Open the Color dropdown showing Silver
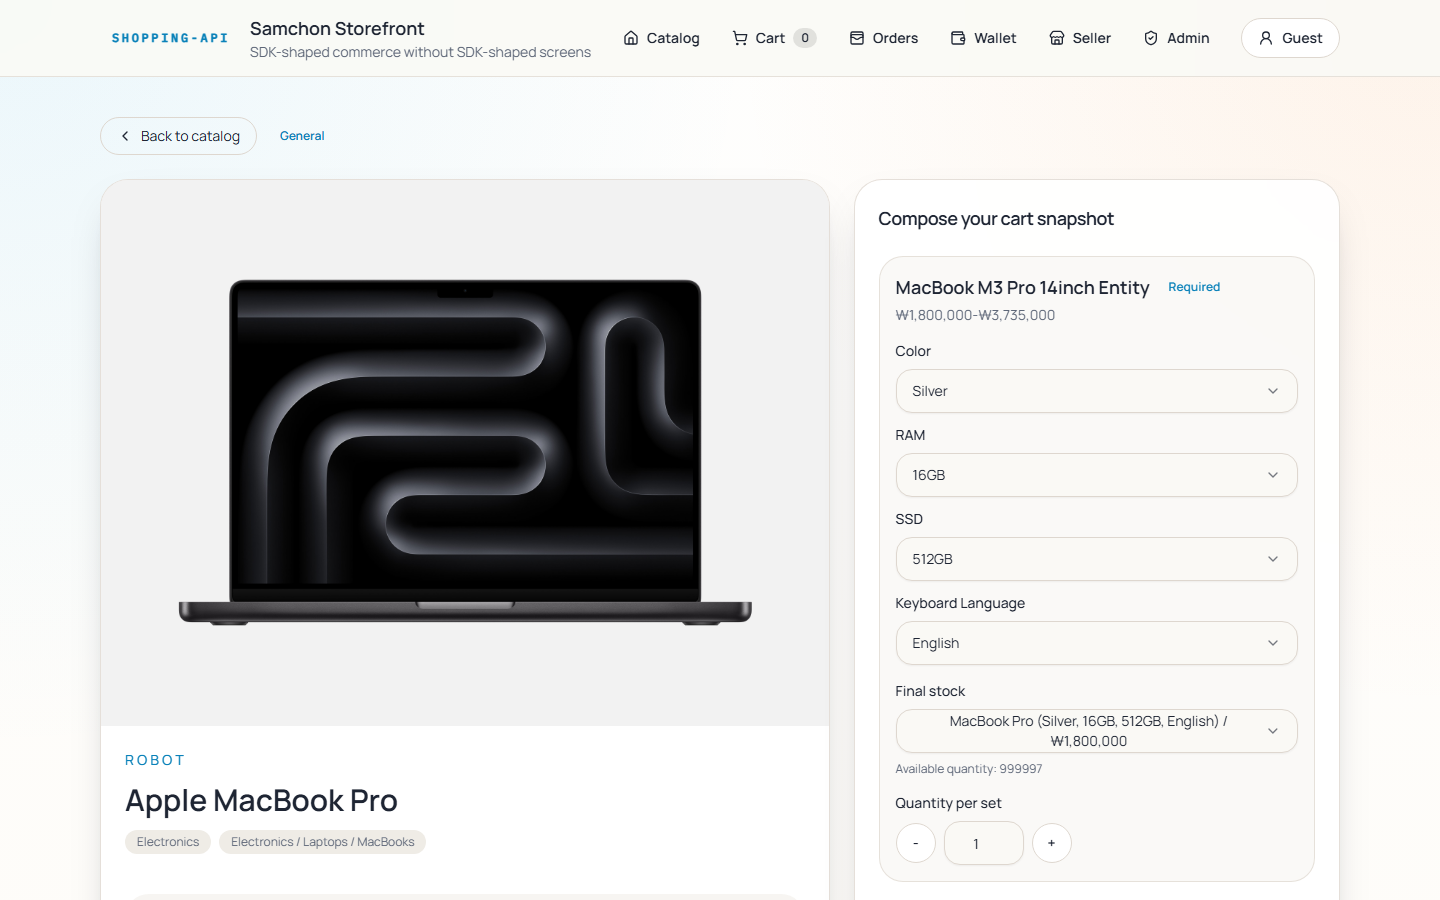The width and height of the screenshot is (1440, 900). pos(1096,391)
